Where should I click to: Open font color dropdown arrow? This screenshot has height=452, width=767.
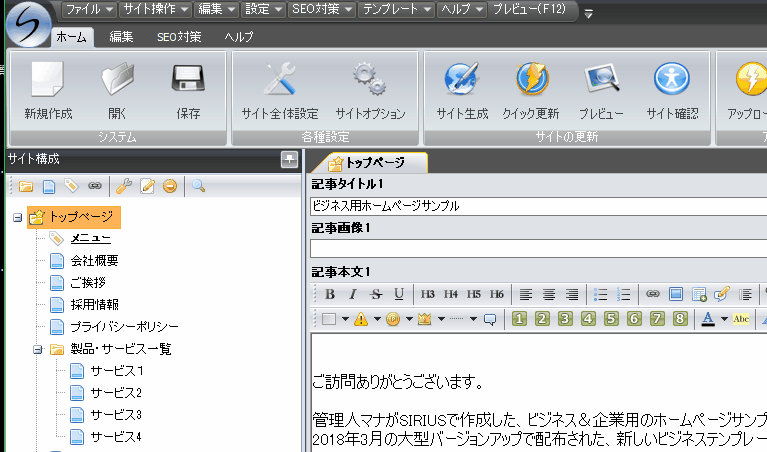[724, 319]
